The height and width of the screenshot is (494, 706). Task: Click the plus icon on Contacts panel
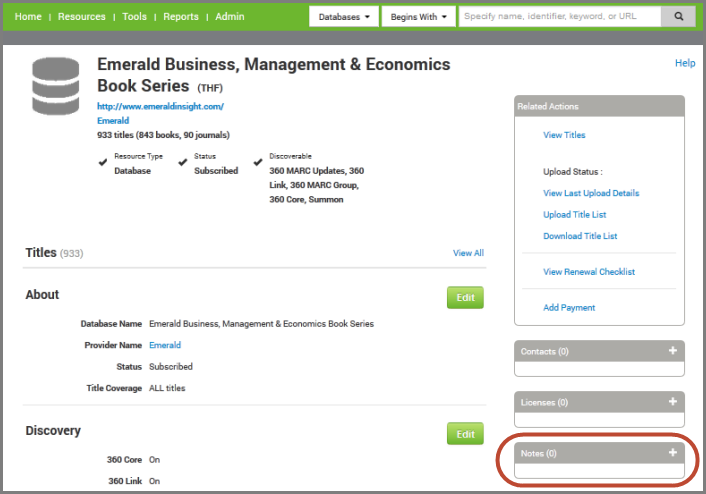click(673, 350)
